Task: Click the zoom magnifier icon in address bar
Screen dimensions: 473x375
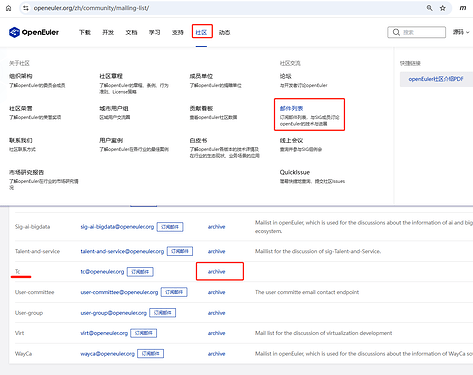Action: (x=429, y=8)
